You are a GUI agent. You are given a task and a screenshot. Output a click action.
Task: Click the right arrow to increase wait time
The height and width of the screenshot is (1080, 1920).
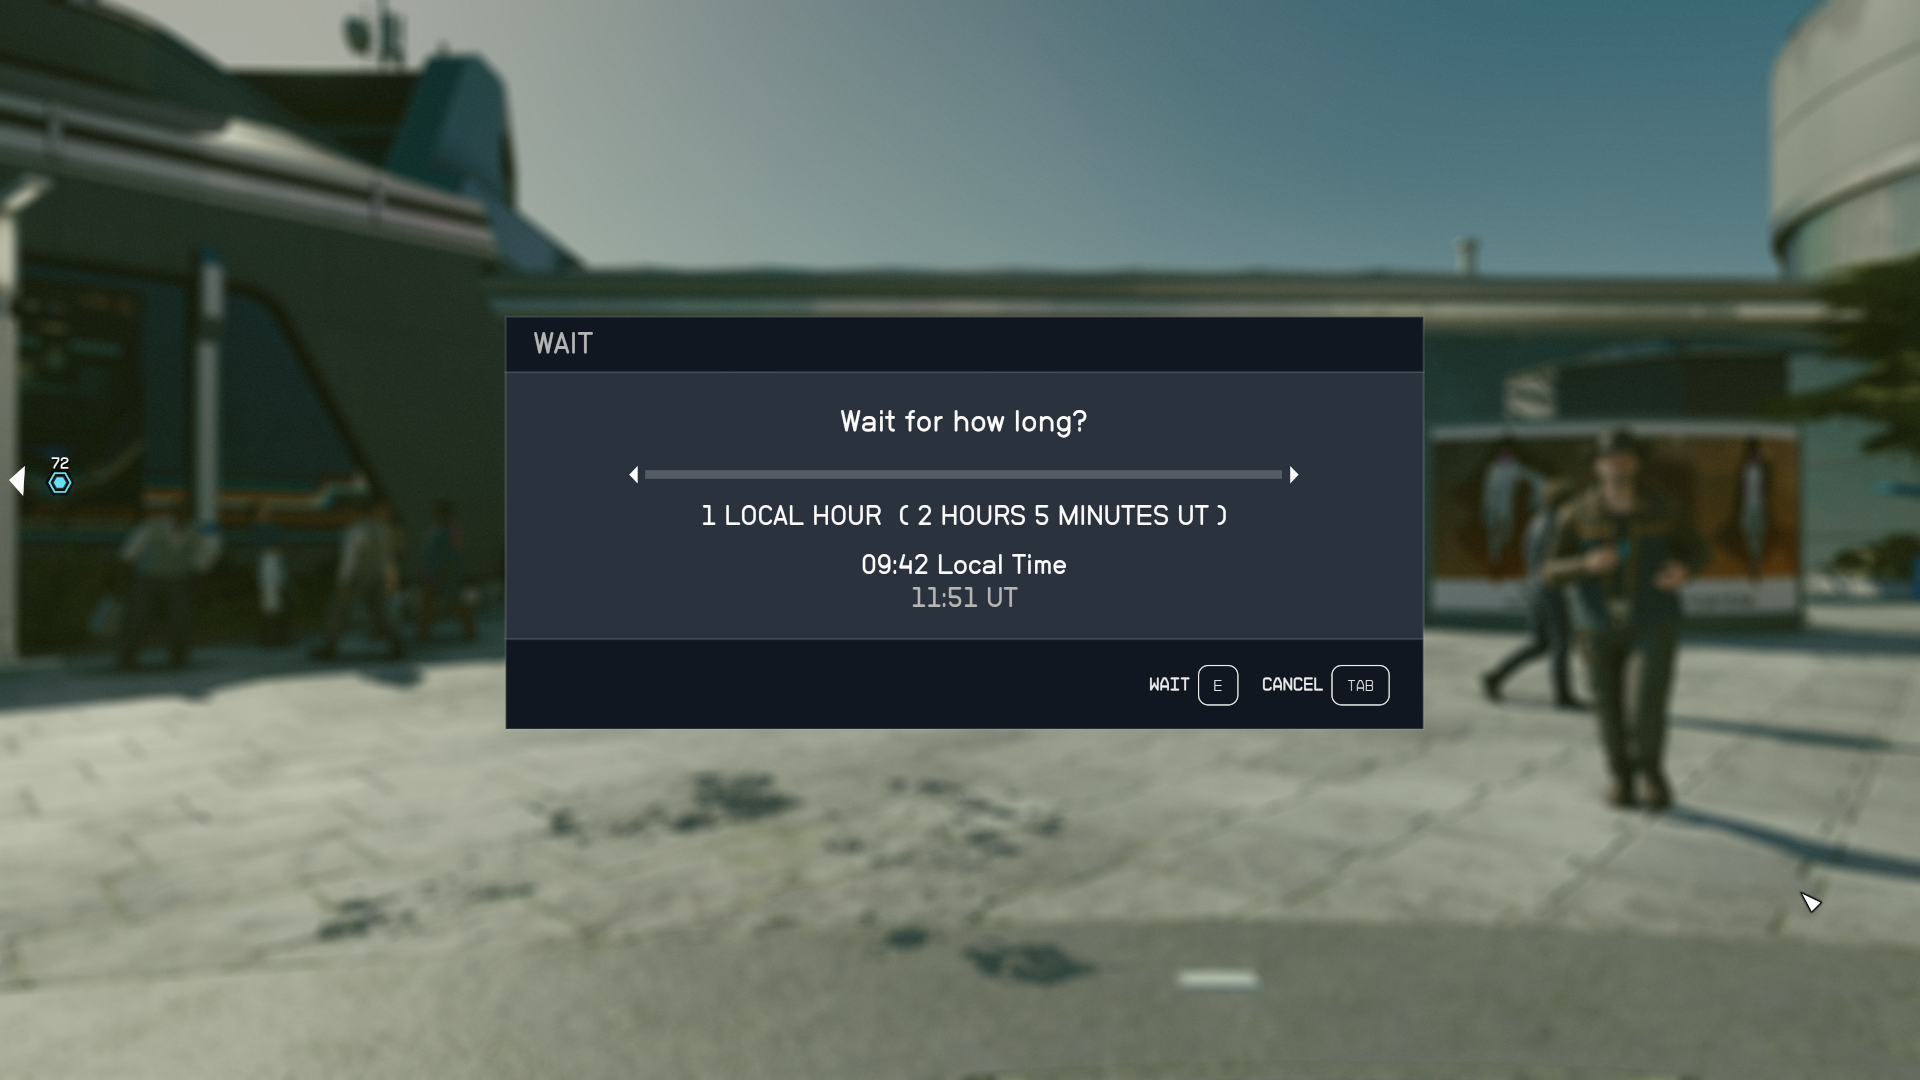[1294, 475]
